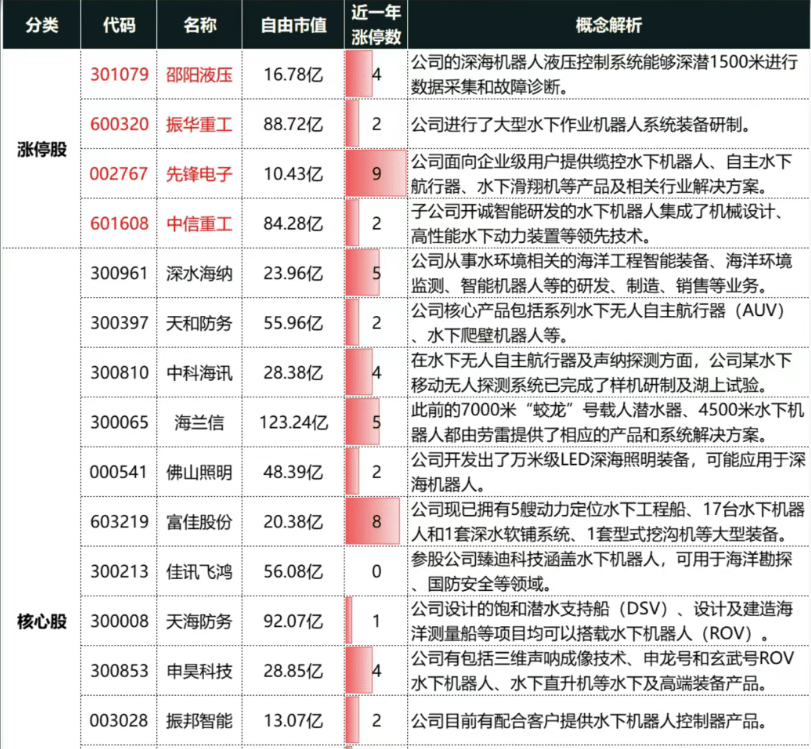Open stock code 301079 邵阳液压

tap(120, 75)
